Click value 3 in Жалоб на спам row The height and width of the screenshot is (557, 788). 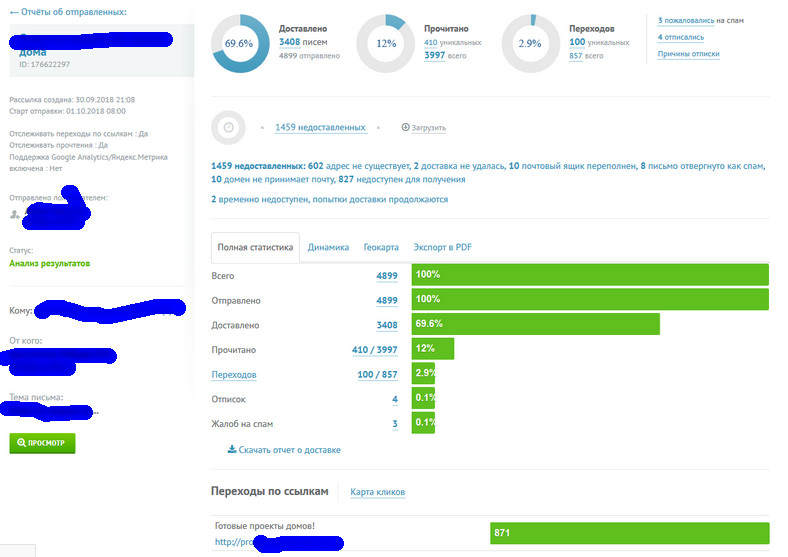click(395, 424)
